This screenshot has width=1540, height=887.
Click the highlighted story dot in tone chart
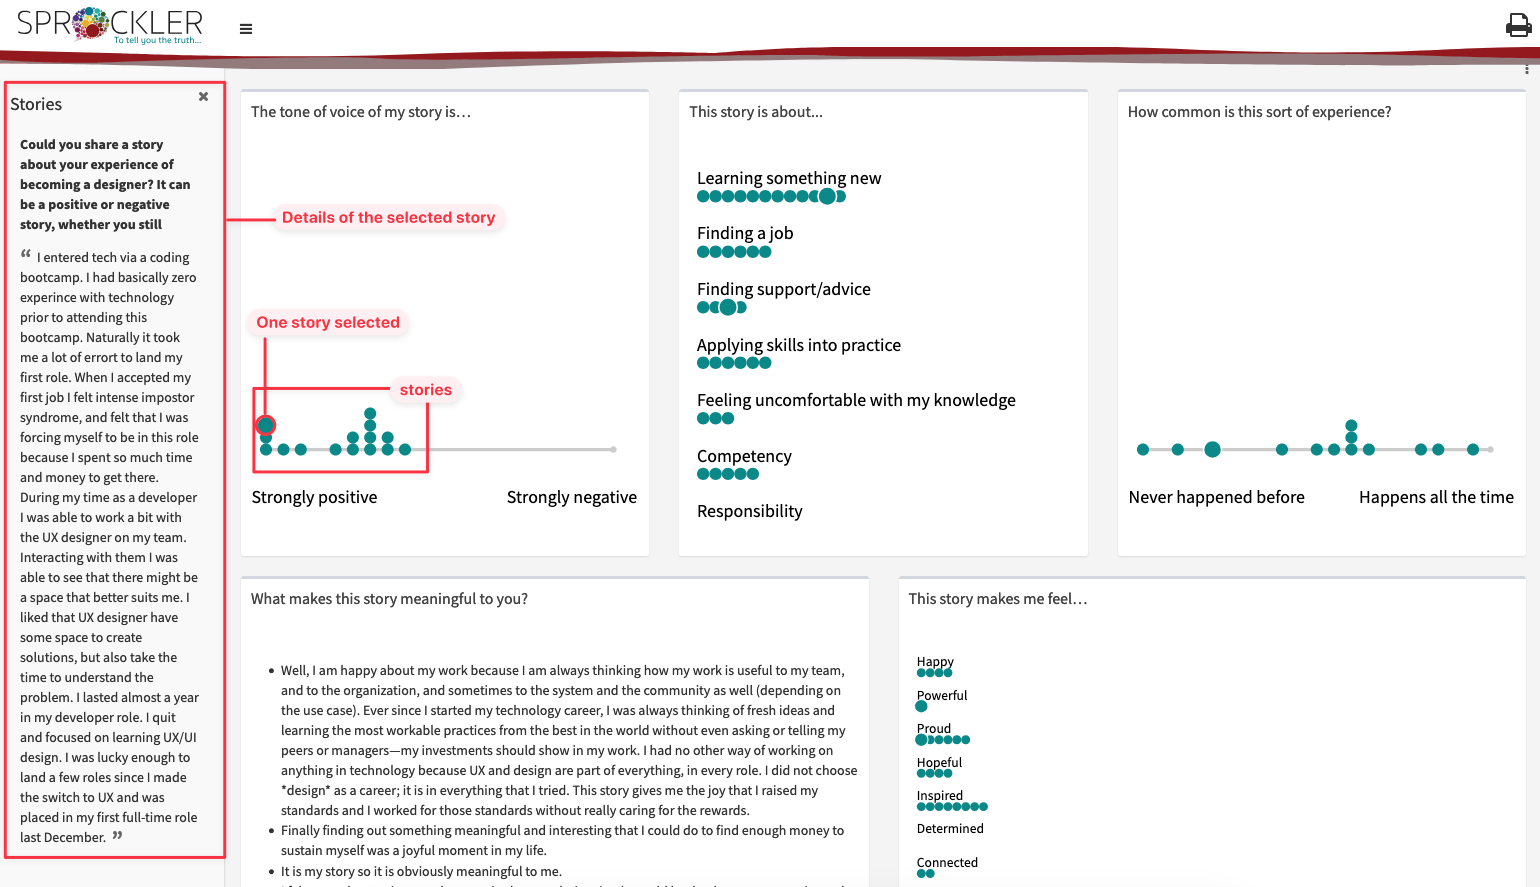pyautogui.click(x=265, y=425)
